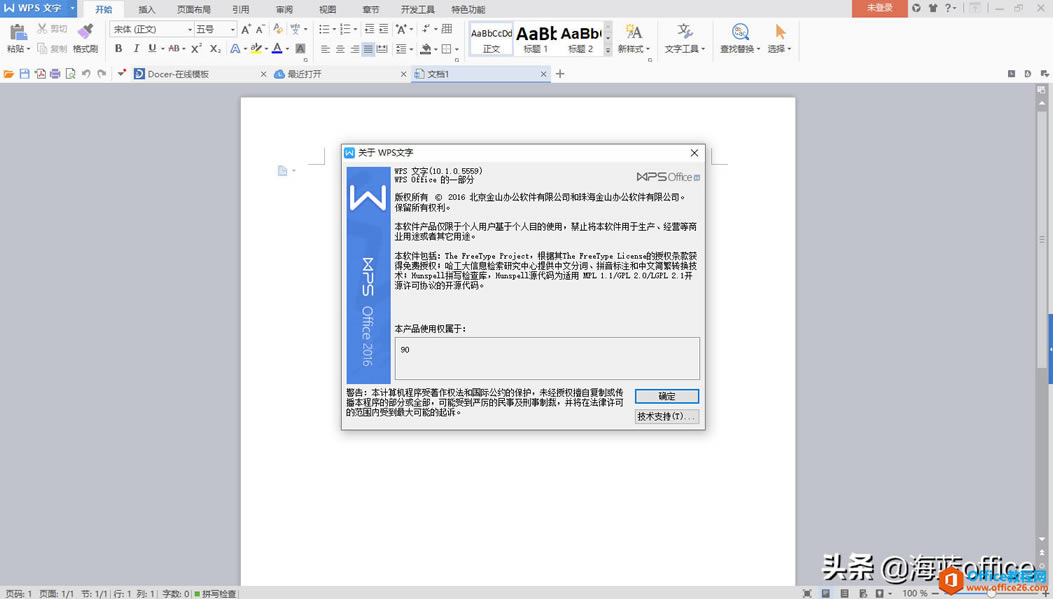1053x599 pixels.
Task: Apply bold with the B icon
Action: 119,48
